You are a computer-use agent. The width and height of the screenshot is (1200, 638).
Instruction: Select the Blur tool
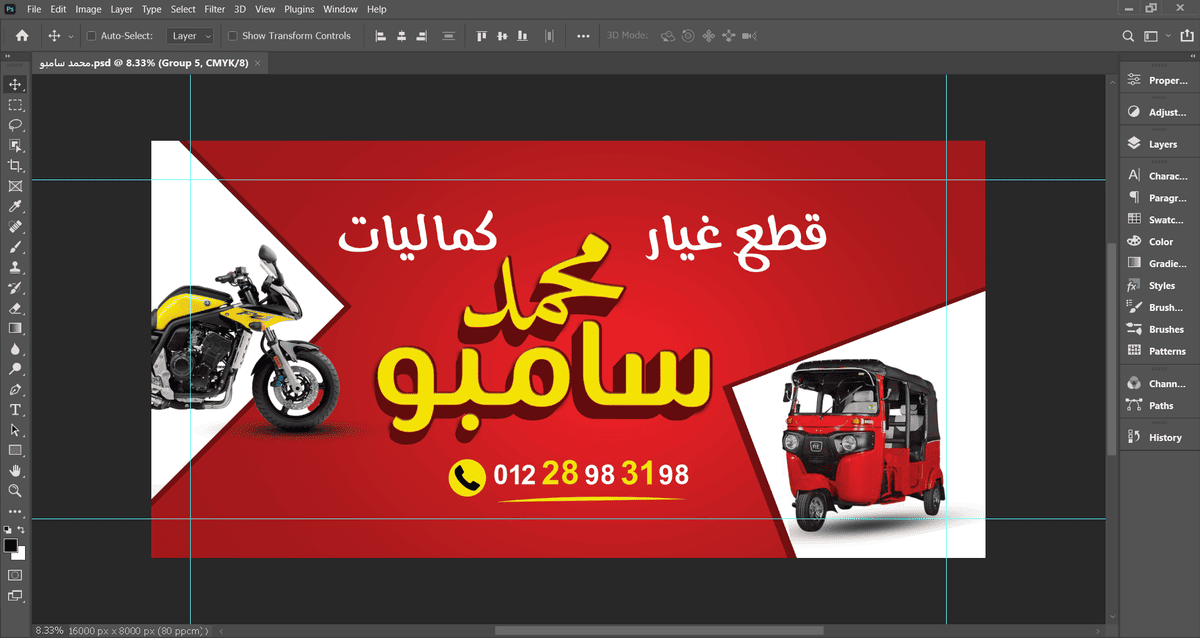[x=15, y=349]
